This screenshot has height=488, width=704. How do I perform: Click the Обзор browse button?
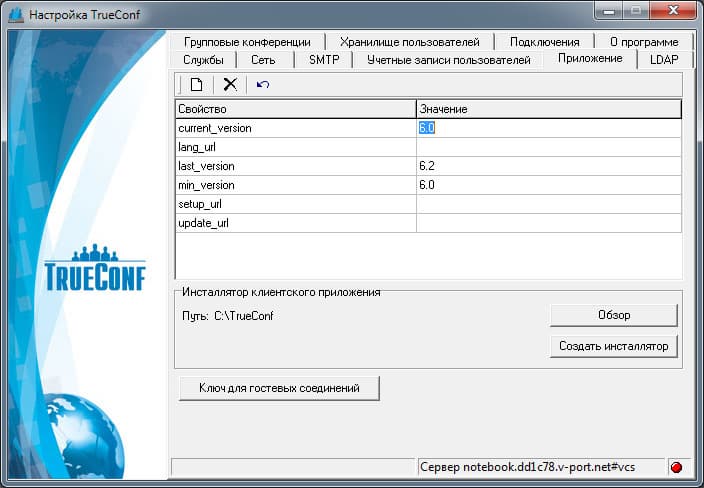click(614, 315)
